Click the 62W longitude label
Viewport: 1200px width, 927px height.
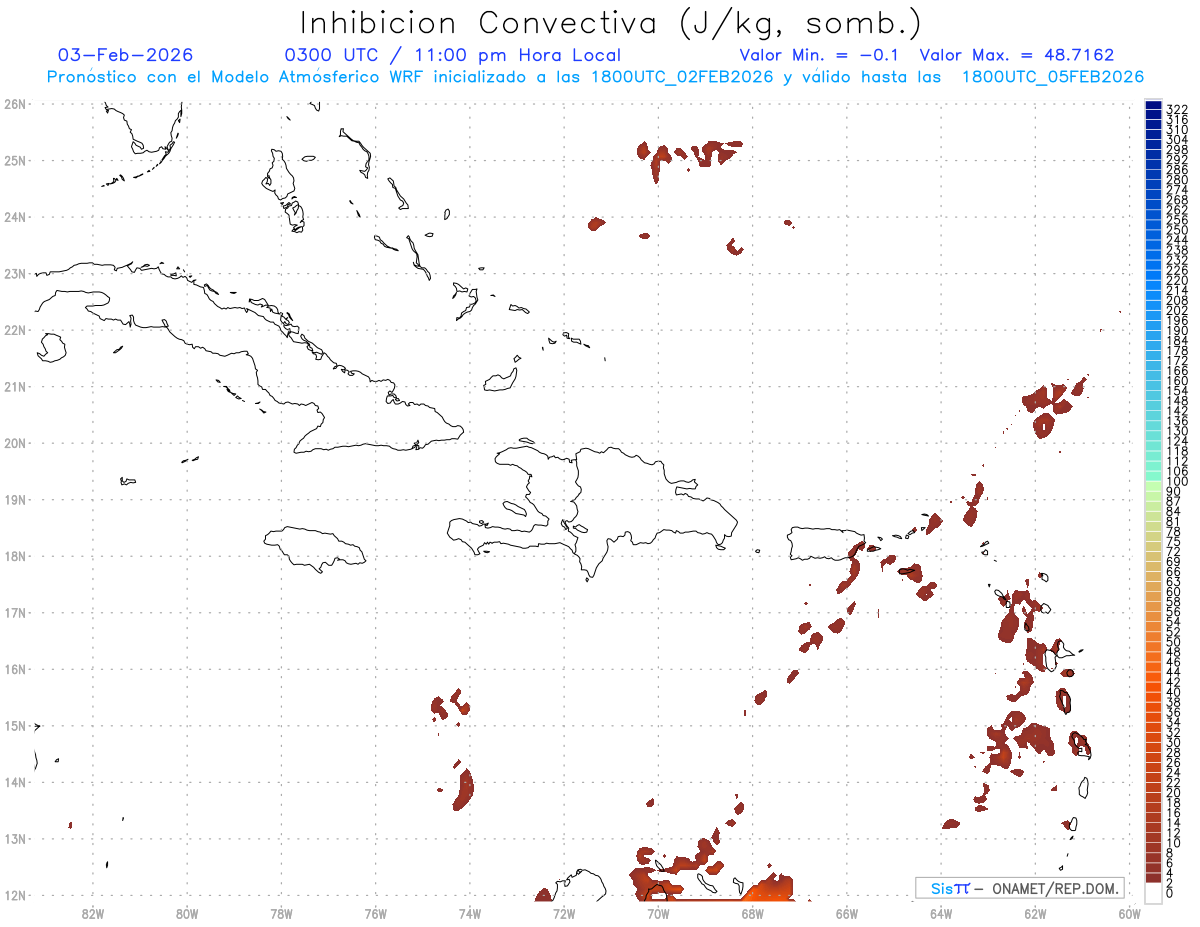(x=1036, y=913)
